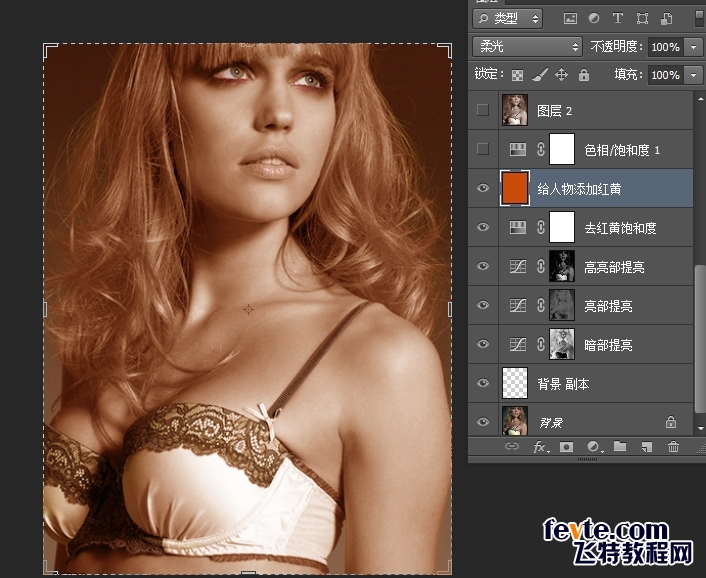706x578 pixels.
Task: Hide the 给人物添加红黄 layer
Action: point(483,188)
